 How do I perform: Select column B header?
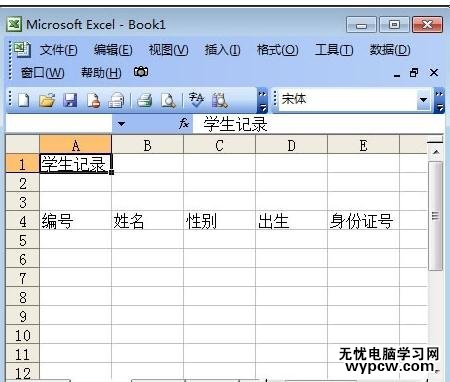pyautogui.click(x=147, y=145)
